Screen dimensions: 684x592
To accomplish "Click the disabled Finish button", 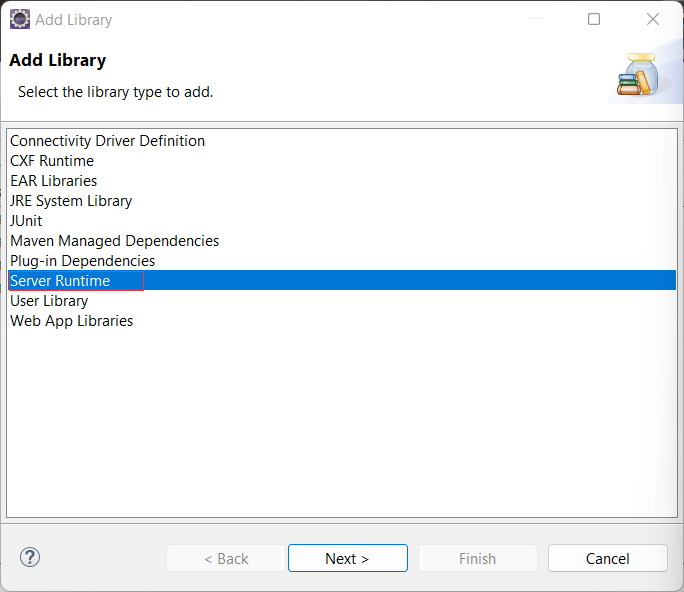I will pos(478,558).
